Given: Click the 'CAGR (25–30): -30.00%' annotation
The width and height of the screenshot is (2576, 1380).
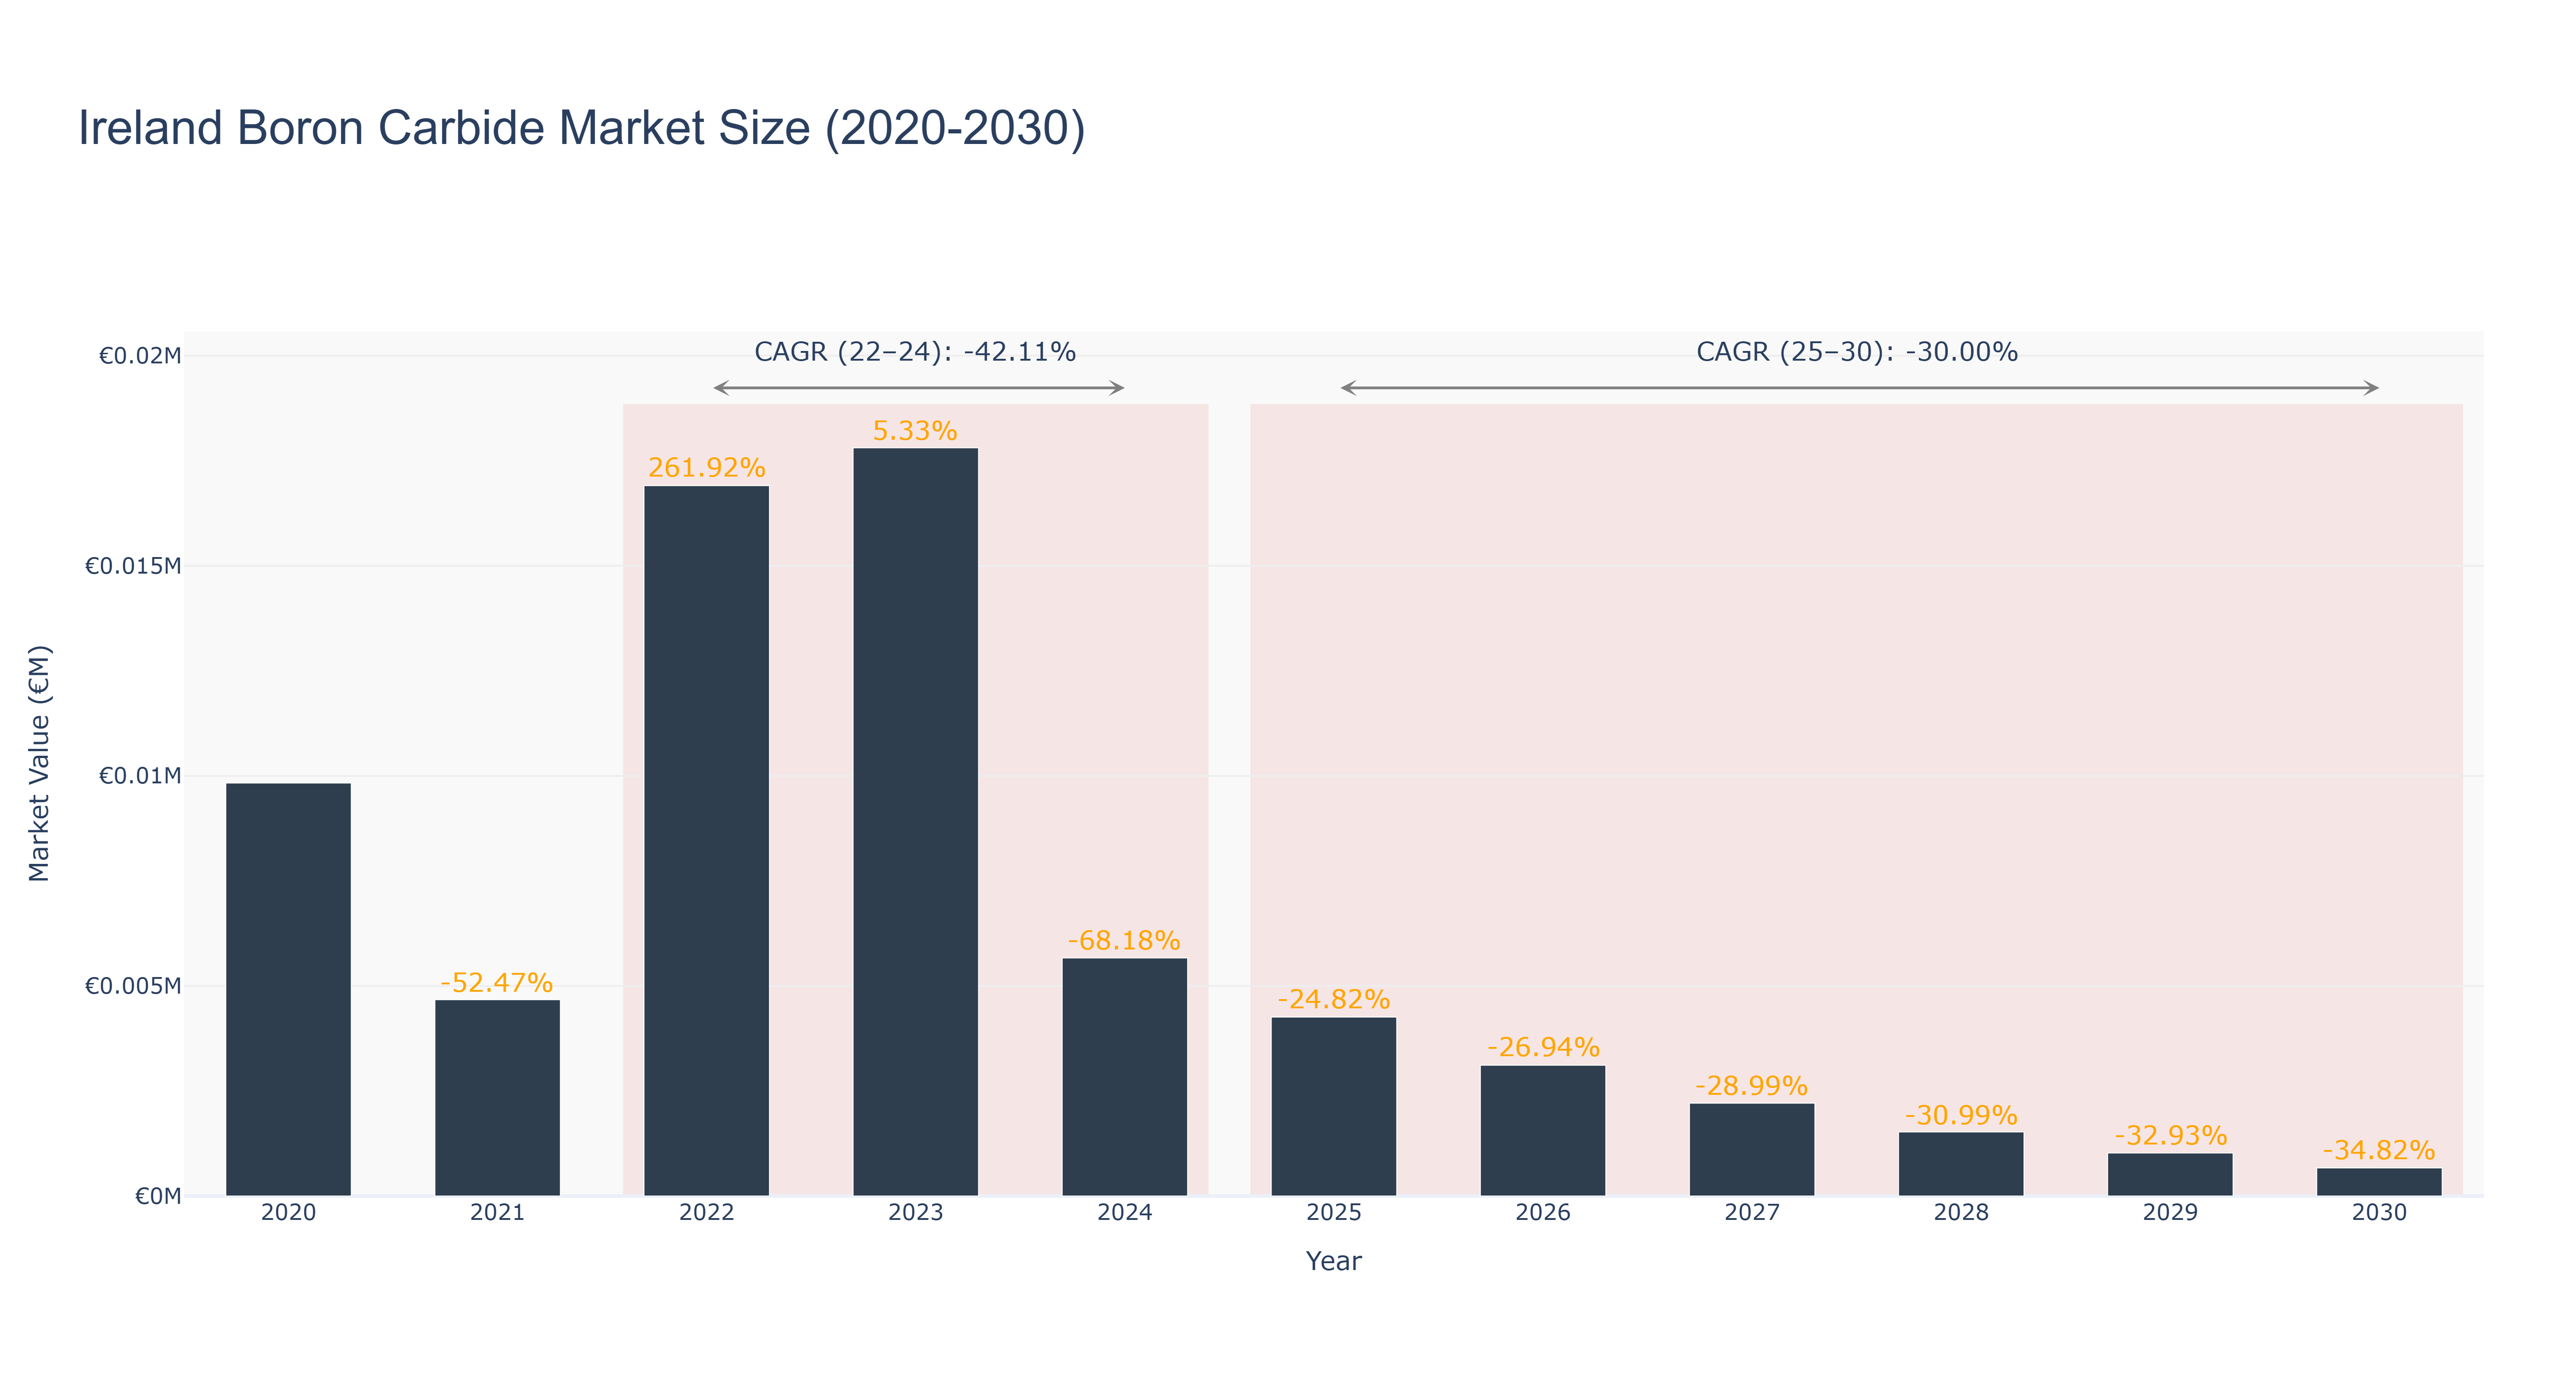Looking at the screenshot, I should pyautogui.click(x=1857, y=352).
